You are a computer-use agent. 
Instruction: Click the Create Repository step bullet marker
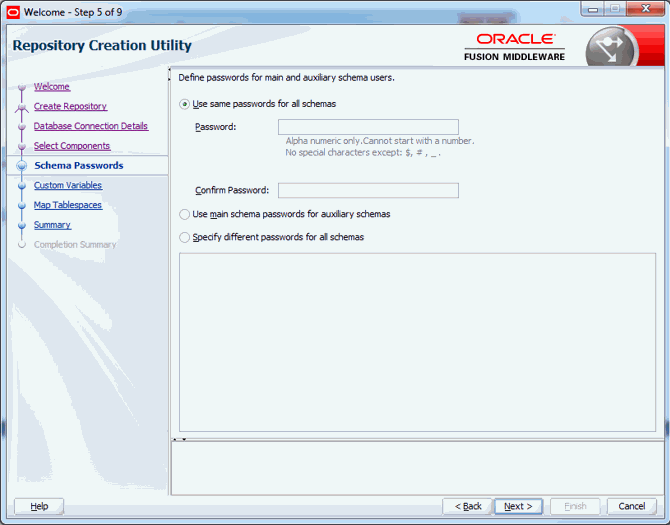click(x=22, y=107)
